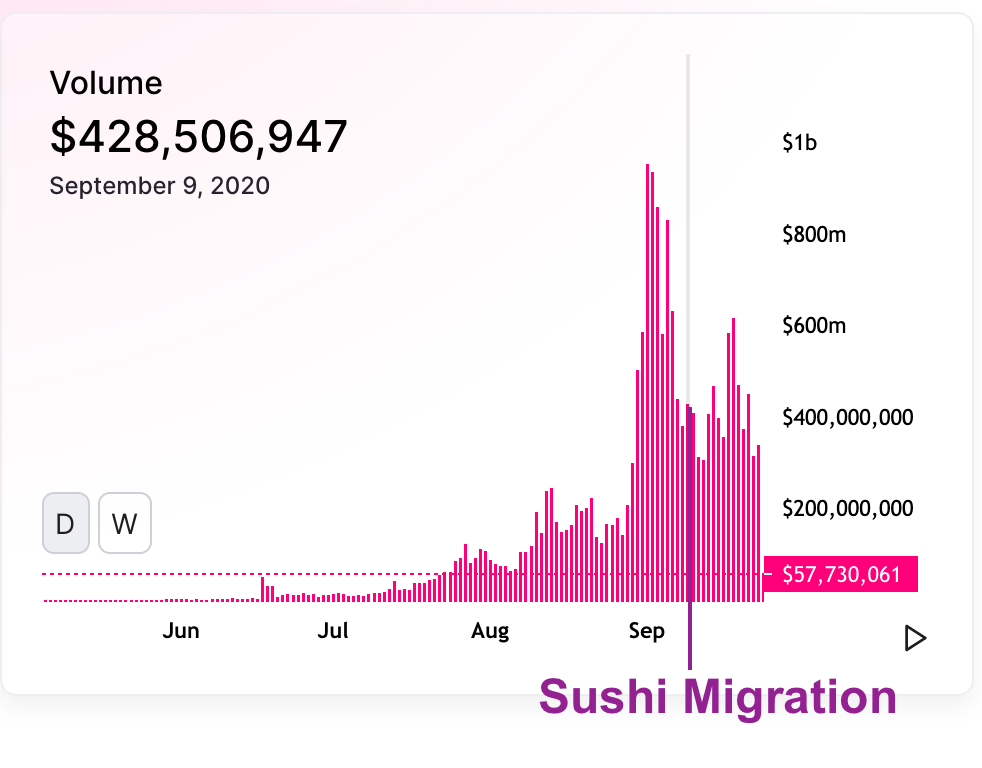This screenshot has width=982, height=768.
Task: Click the $800m axis label
Action: pos(814,235)
